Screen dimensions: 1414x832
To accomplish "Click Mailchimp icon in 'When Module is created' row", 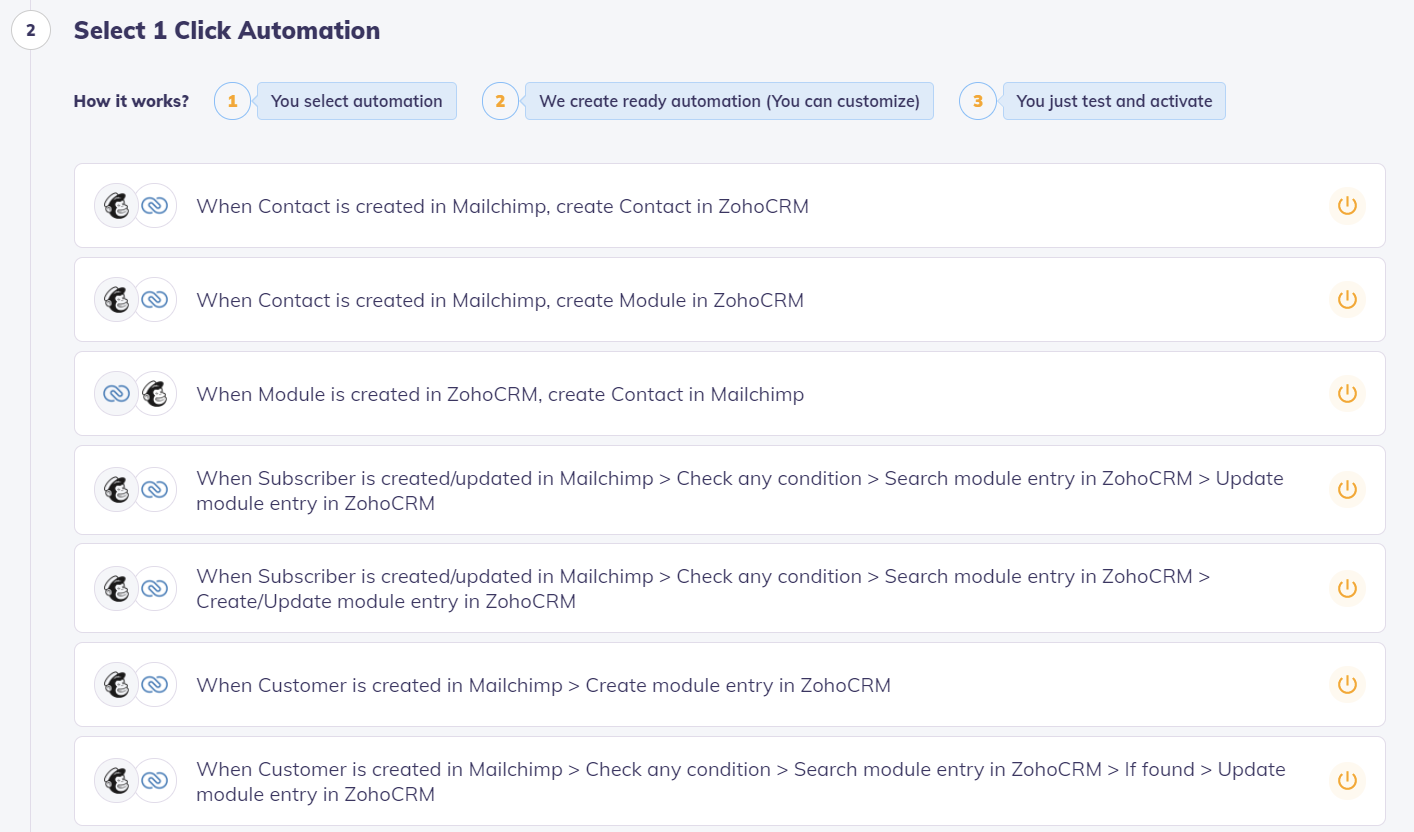I will click(155, 394).
